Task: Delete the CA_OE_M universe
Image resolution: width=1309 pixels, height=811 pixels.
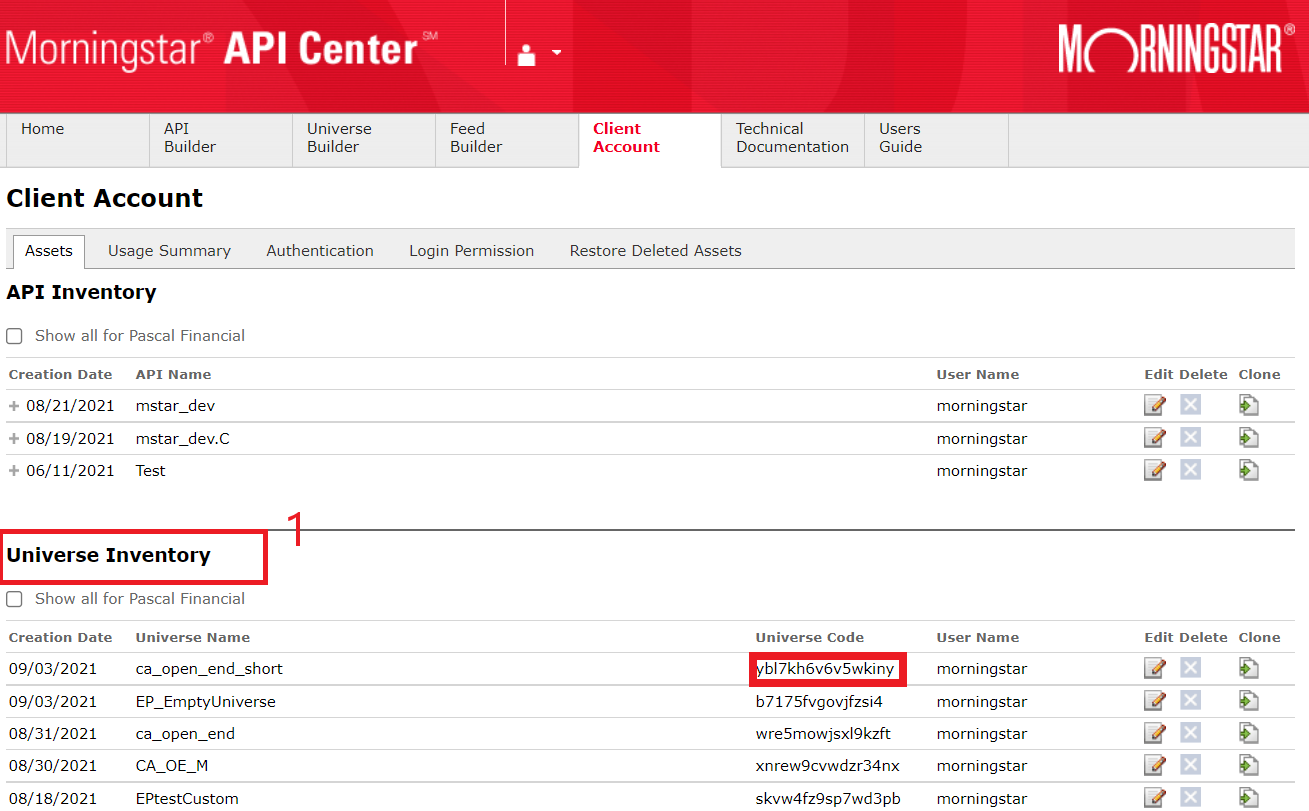Action: (1189, 765)
